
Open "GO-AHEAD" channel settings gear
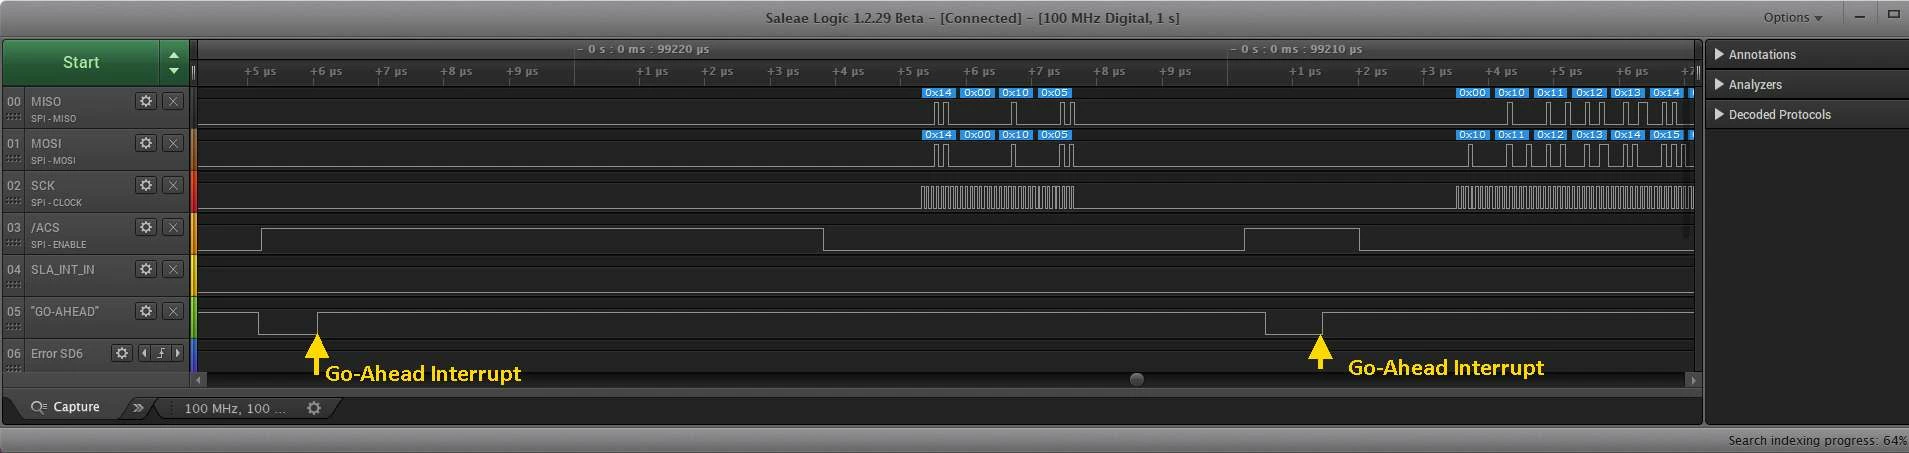pos(146,311)
